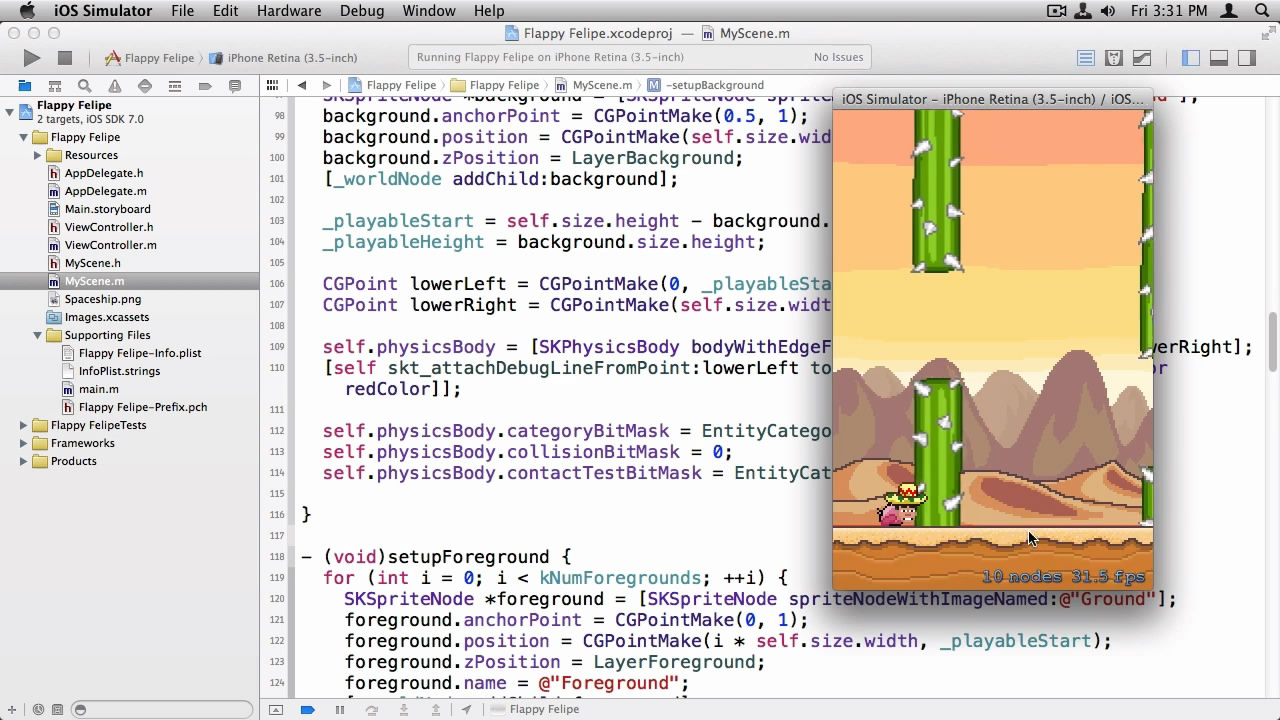Screen dimensions: 1280x720
Task: Go forward with the jump bar right arrow
Action: [326, 86]
